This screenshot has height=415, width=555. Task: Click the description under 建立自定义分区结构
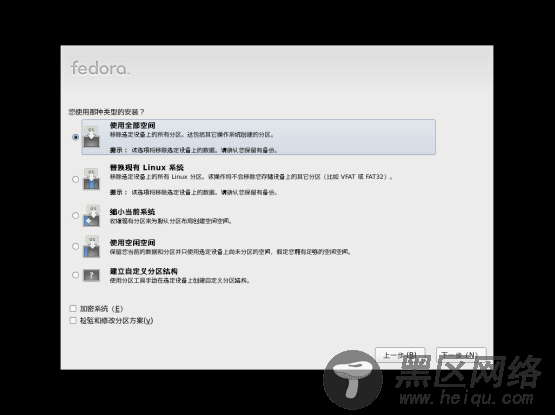(x=180, y=280)
